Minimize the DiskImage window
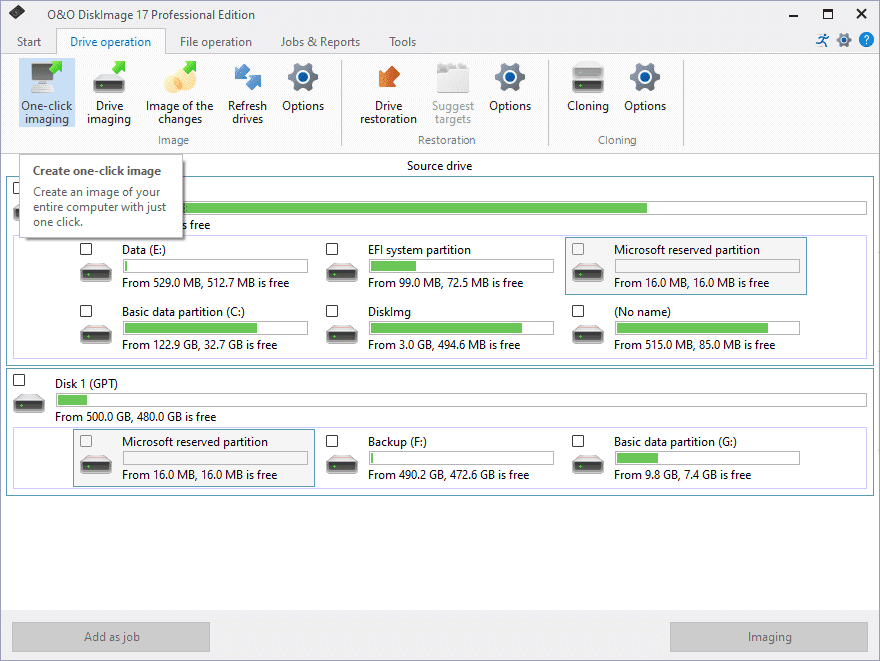The width and height of the screenshot is (880, 661). click(x=793, y=15)
